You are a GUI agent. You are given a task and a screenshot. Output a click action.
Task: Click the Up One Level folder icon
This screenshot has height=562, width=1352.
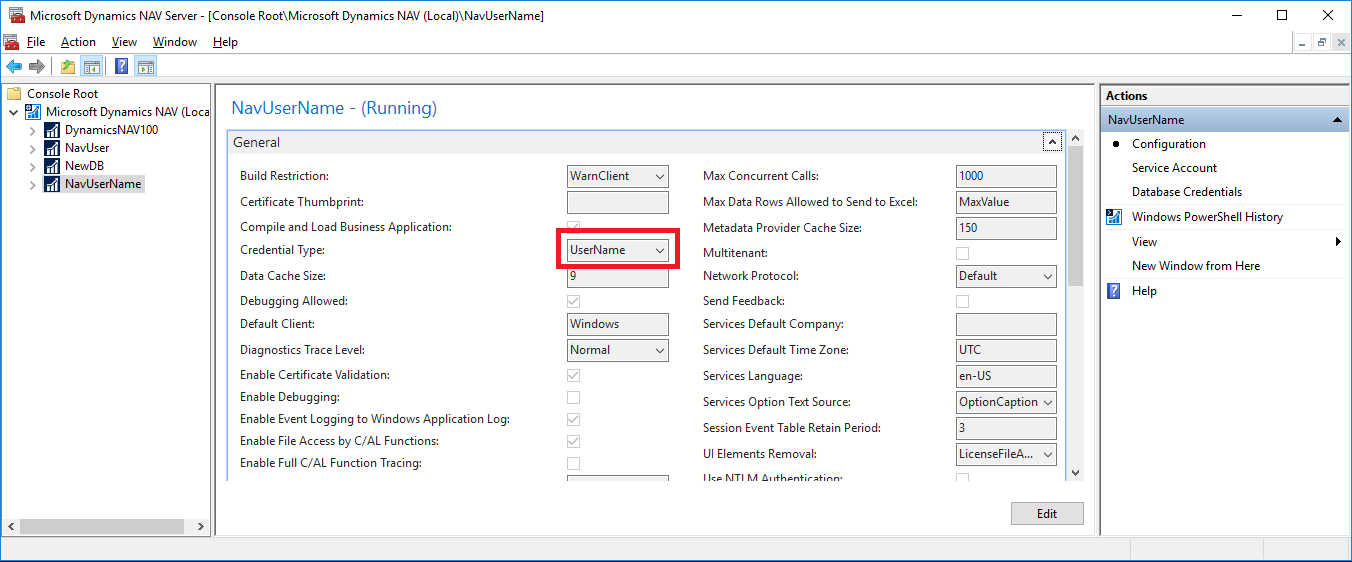click(67, 67)
